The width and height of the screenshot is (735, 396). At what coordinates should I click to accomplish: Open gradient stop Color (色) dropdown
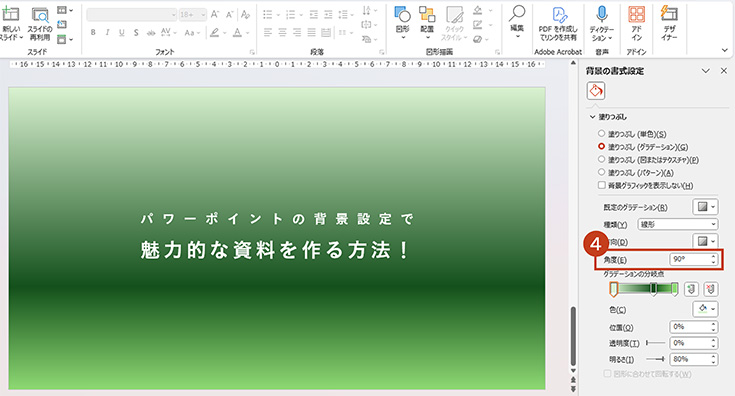coord(705,309)
